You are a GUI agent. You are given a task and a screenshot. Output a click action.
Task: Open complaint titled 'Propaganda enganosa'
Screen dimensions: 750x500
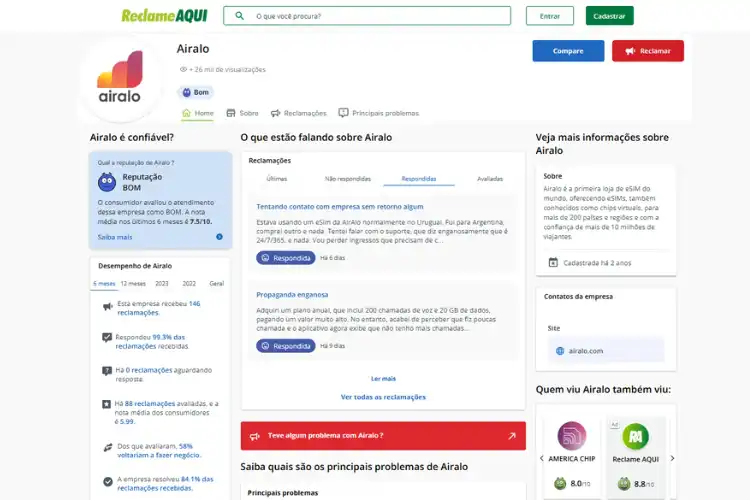(292, 295)
